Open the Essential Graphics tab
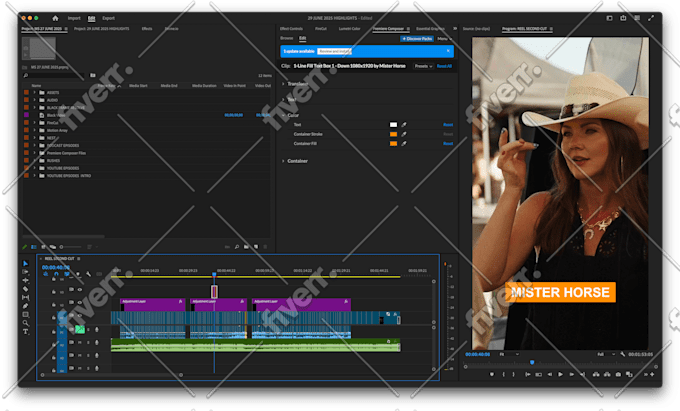 pyautogui.click(x=430, y=29)
